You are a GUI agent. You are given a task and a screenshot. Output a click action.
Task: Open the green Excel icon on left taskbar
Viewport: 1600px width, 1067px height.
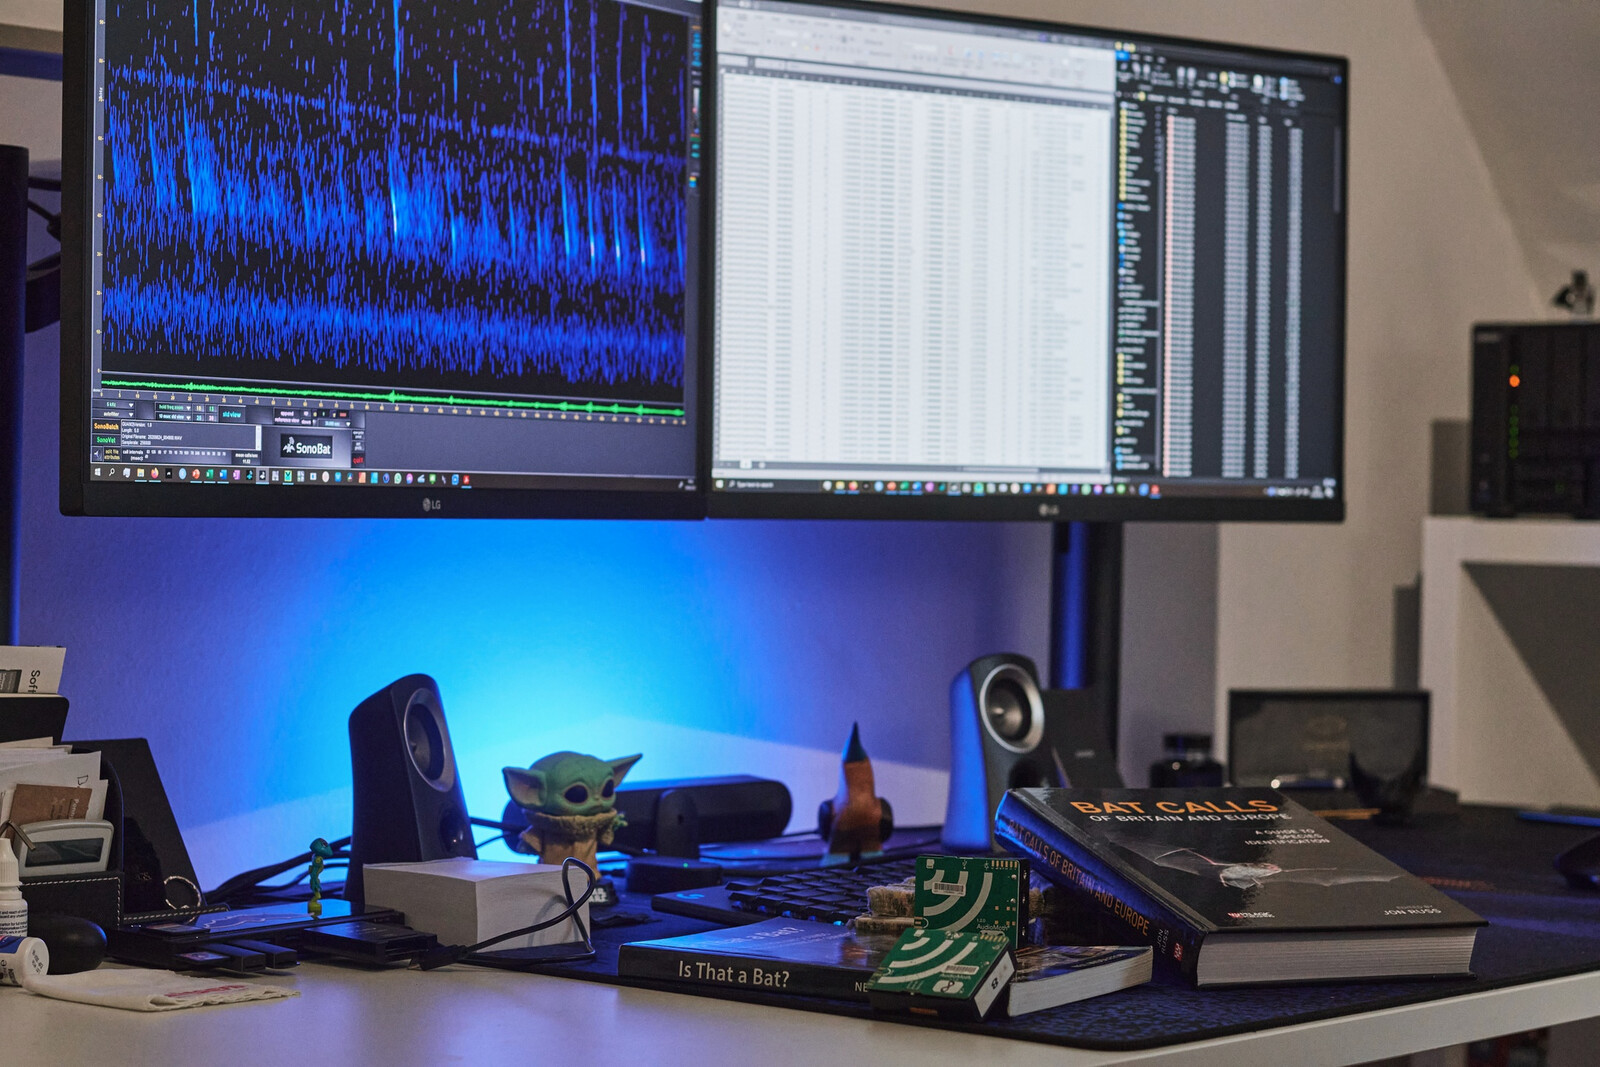[x=210, y=475]
